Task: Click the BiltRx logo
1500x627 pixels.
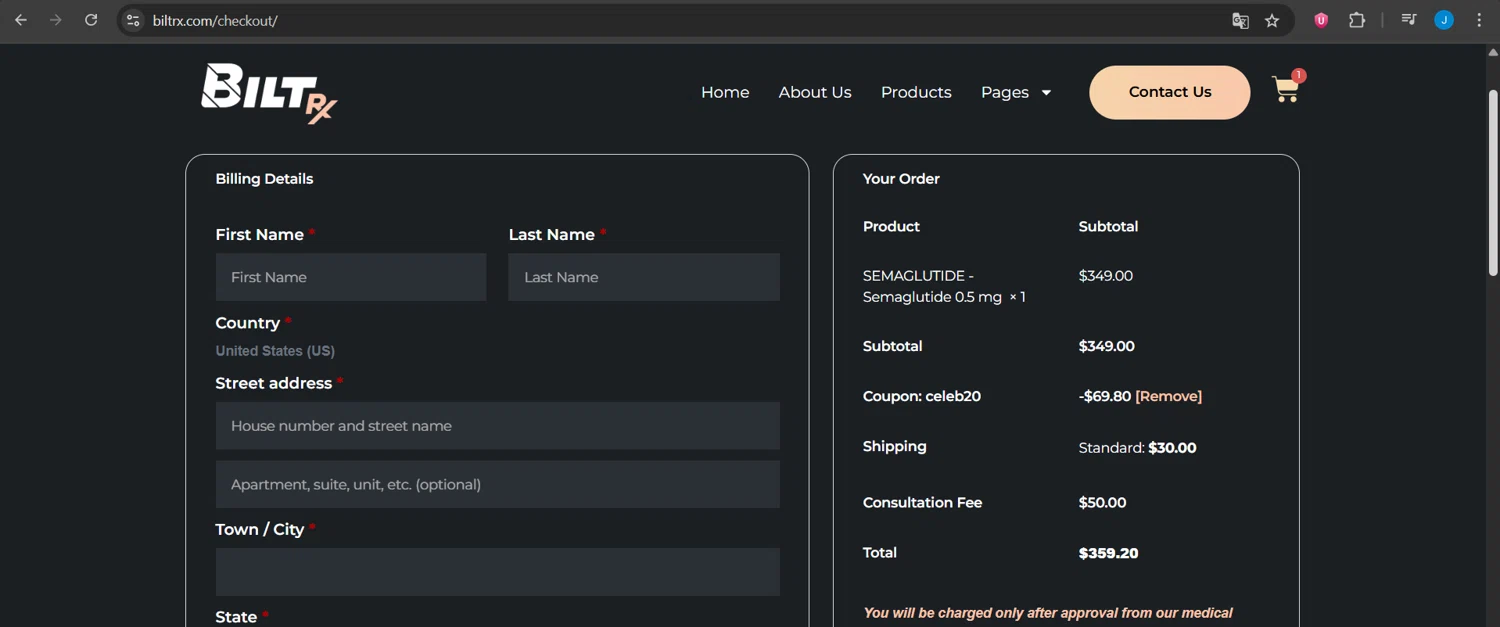Action: (x=269, y=93)
